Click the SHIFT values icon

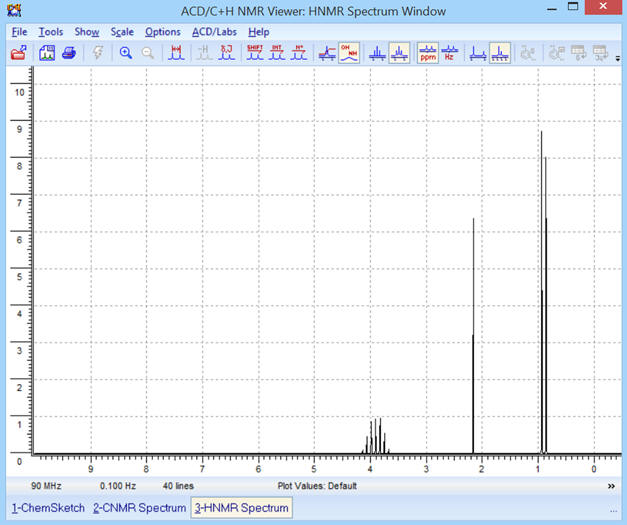click(255, 53)
